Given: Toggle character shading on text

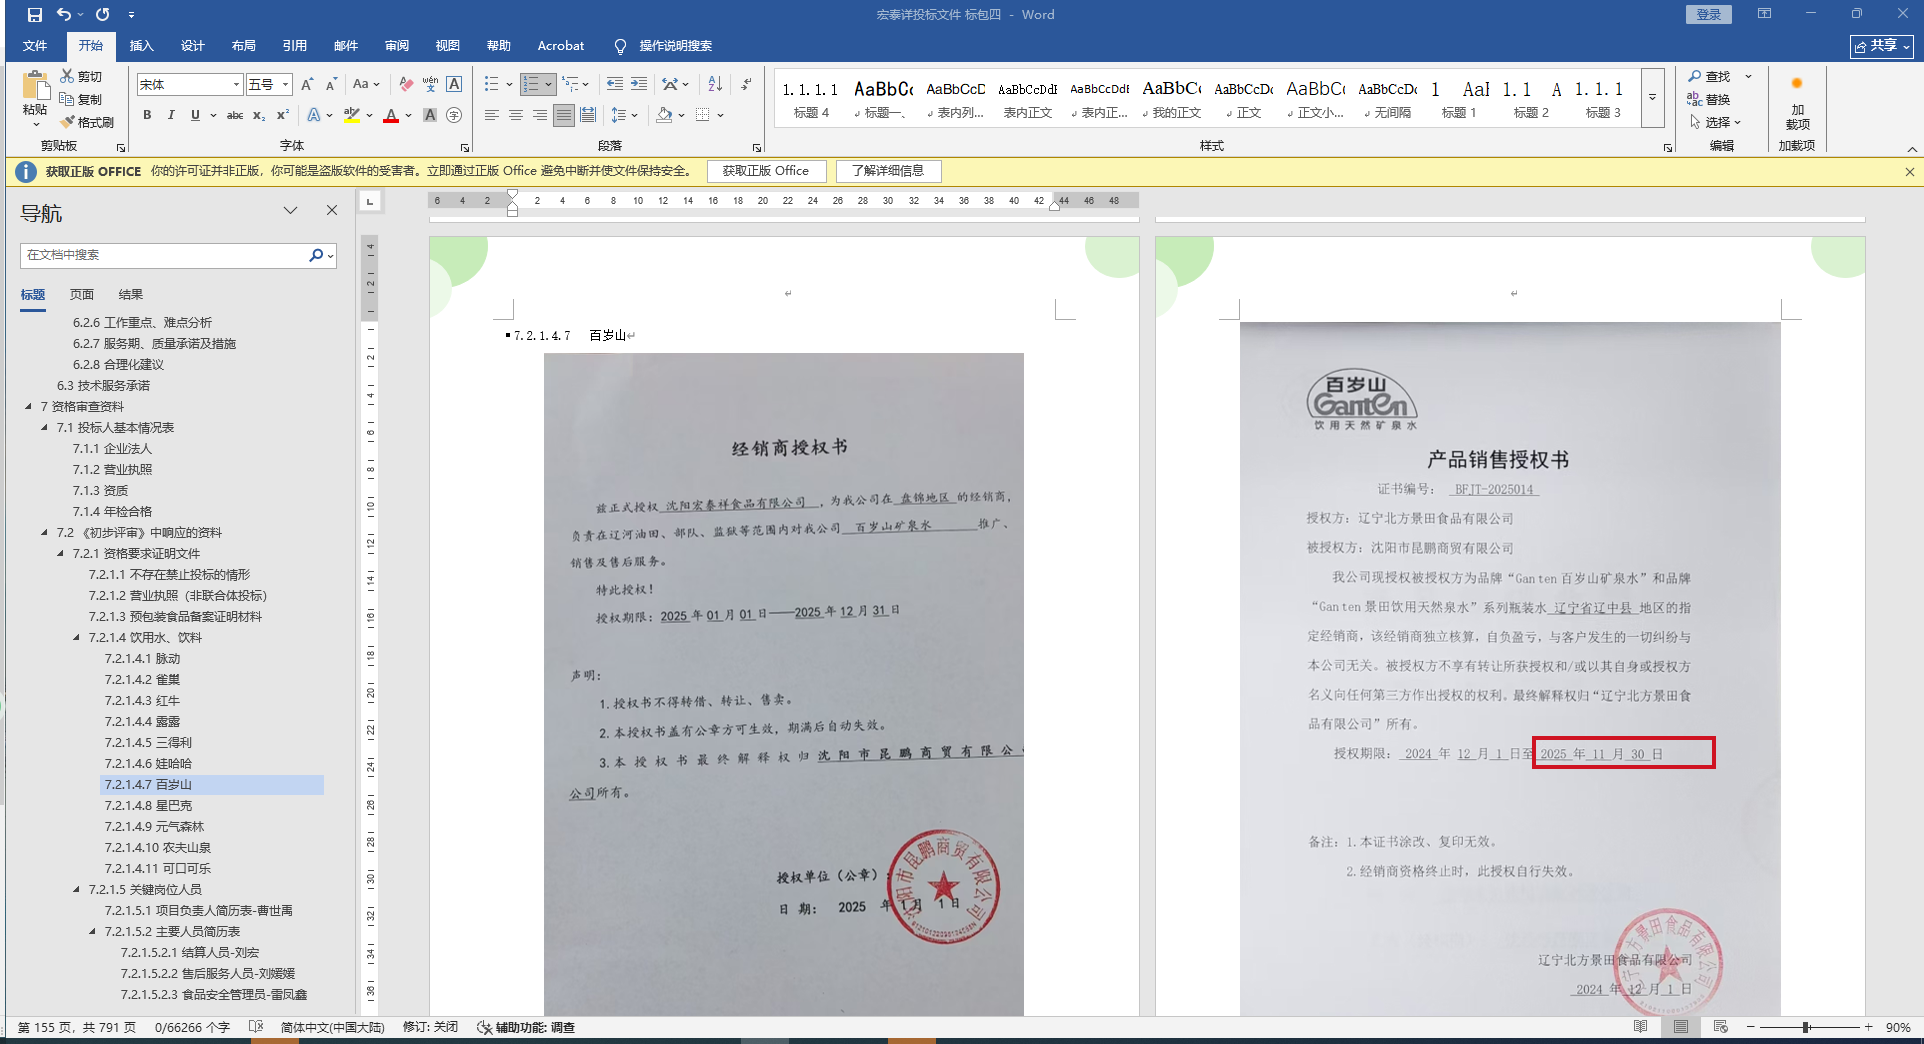Looking at the screenshot, I should [430, 115].
